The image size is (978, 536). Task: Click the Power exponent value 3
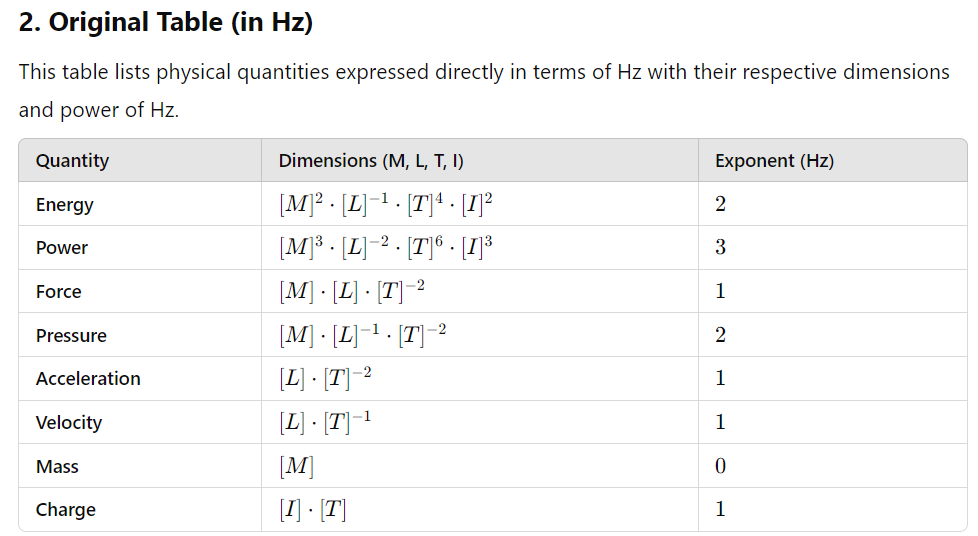coord(720,247)
